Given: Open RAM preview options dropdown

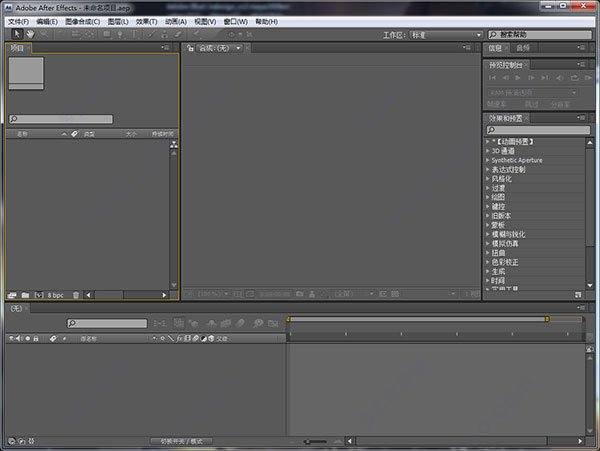Looking at the screenshot, I should tap(532, 93).
